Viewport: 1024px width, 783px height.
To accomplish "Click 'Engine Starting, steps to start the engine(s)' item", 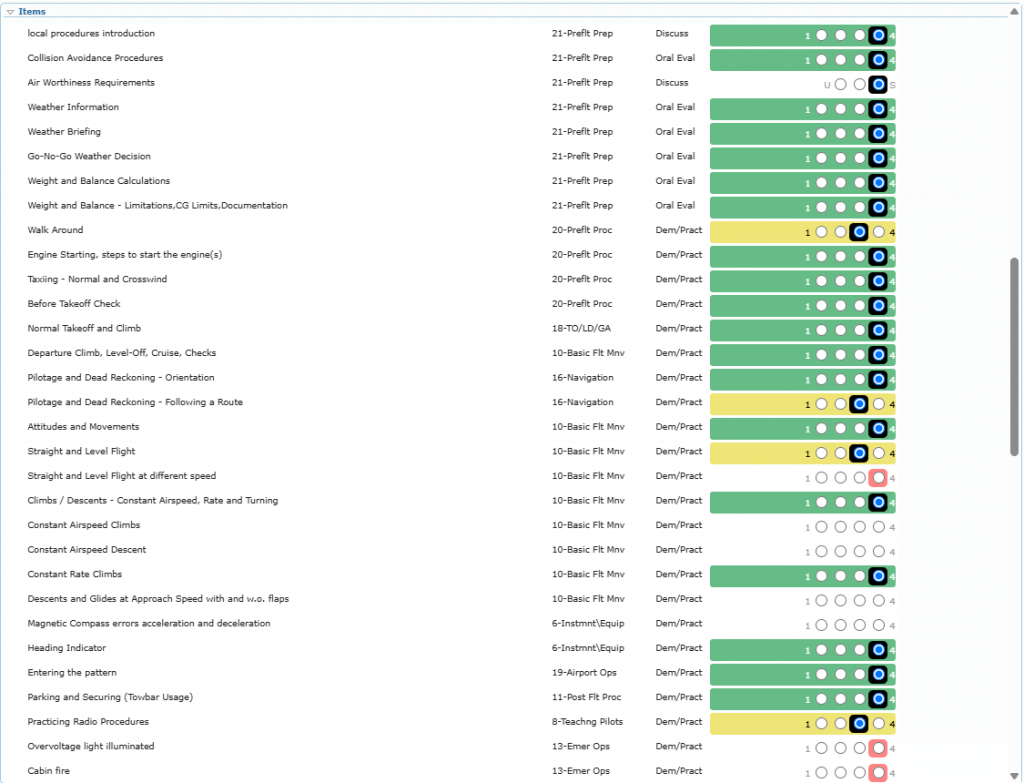I will tap(125, 255).
